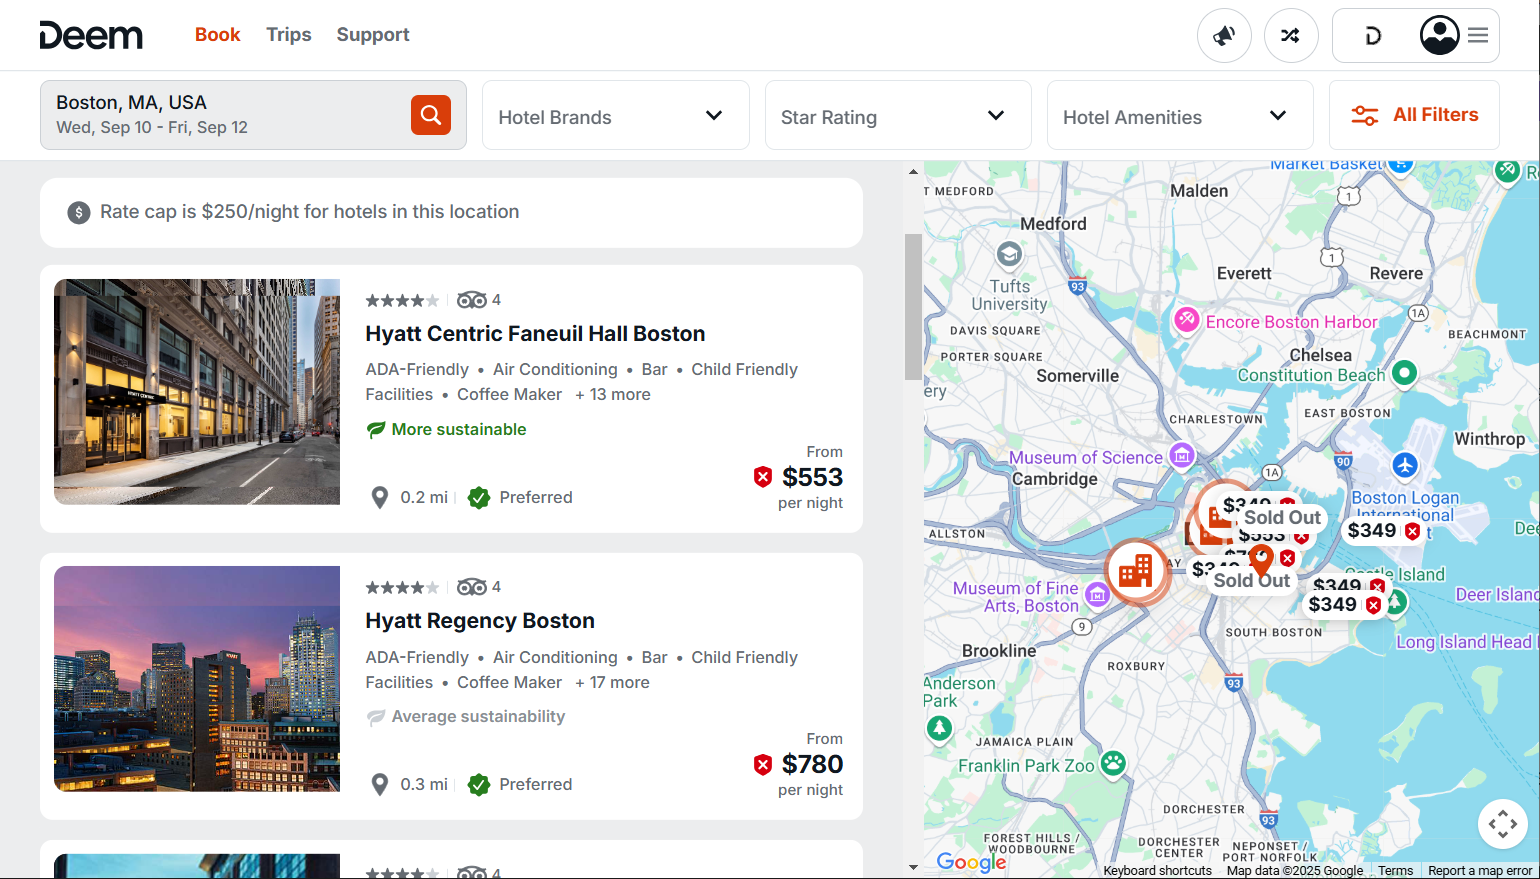Click the out-of-policy shield beside $553

tap(763, 477)
